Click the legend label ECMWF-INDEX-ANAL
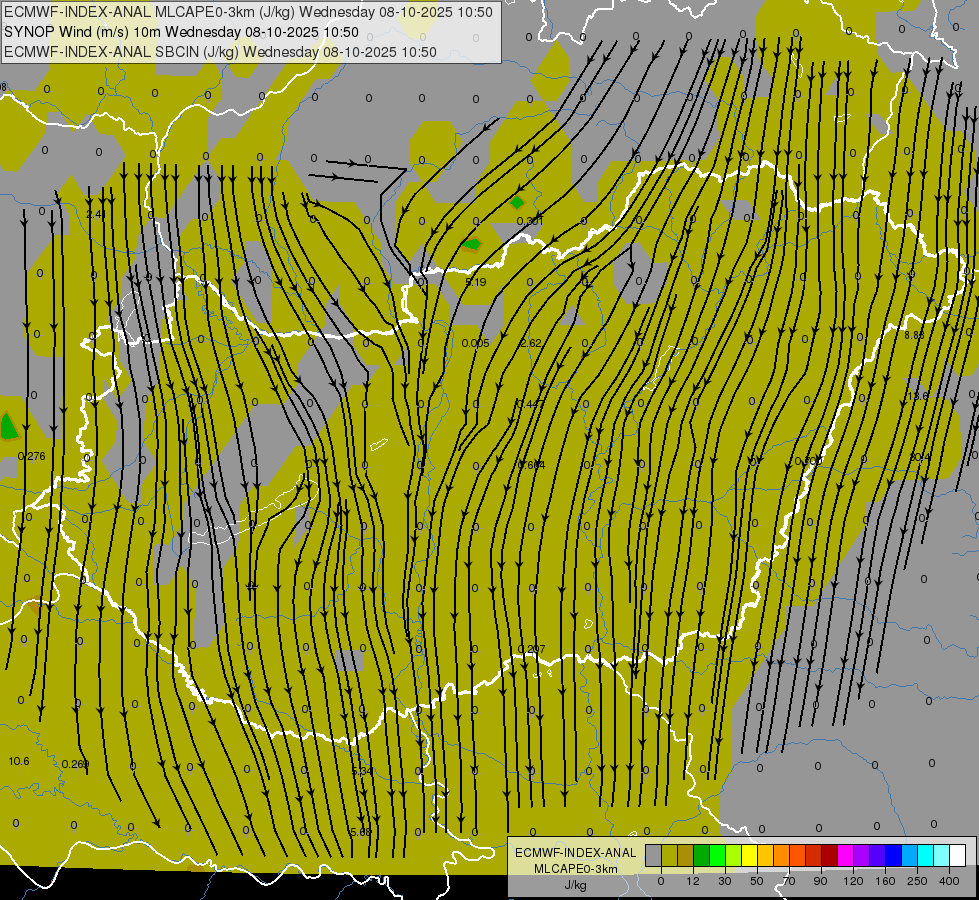This screenshot has width=979, height=900. [x=576, y=853]
